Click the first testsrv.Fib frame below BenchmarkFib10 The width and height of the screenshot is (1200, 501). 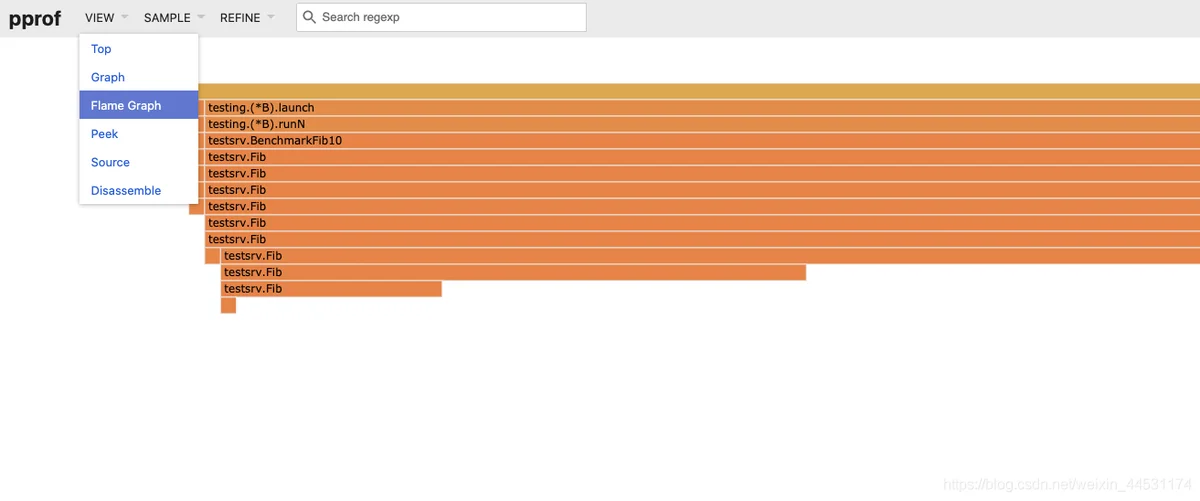pos(700,157)
